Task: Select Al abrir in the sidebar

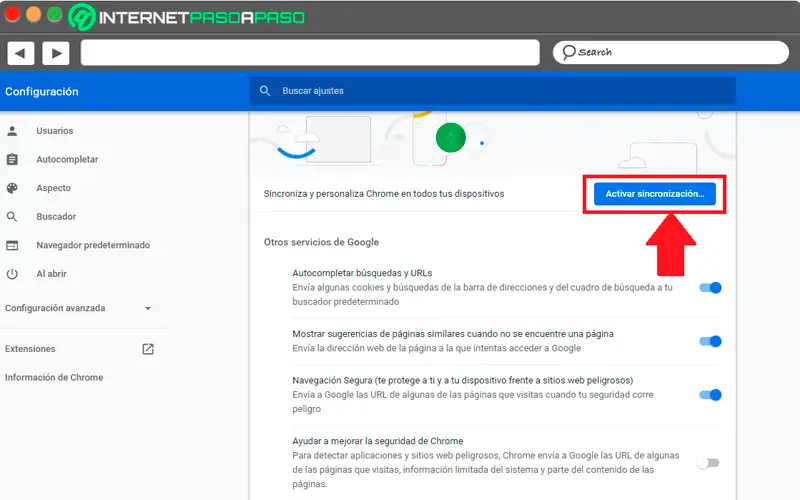Action: [51, 273]
